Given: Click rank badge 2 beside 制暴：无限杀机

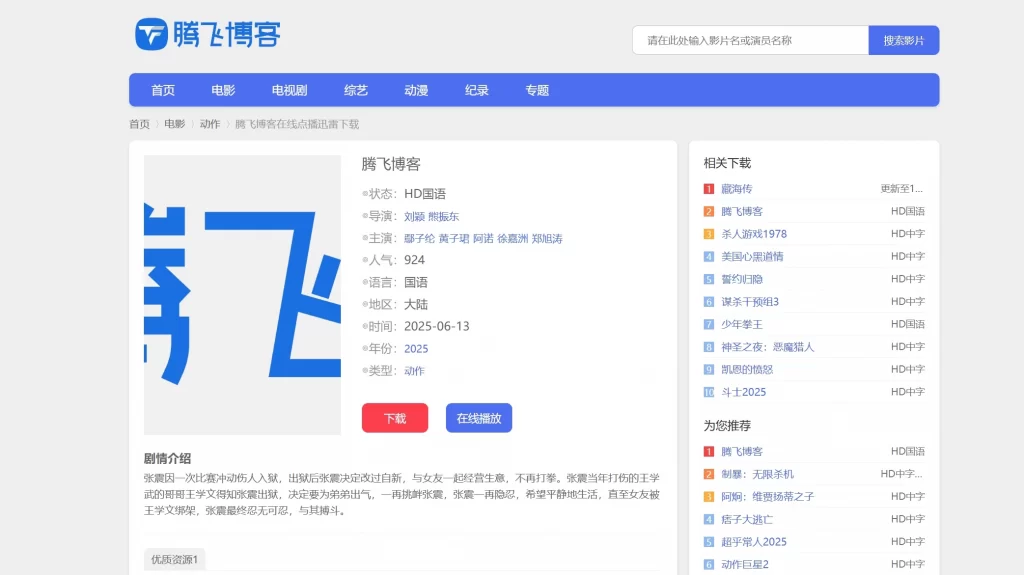Looking at the screenshot, I should [709, 474].
